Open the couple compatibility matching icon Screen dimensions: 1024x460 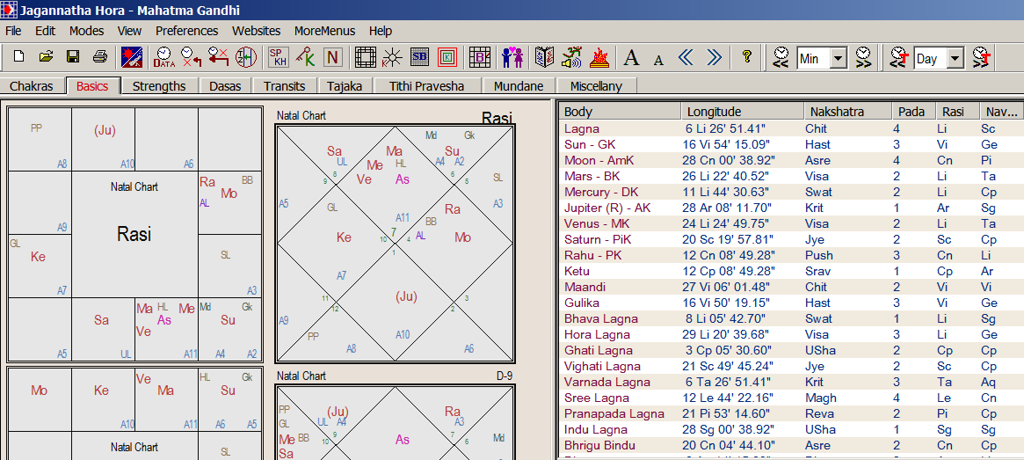tap(513, 58)
